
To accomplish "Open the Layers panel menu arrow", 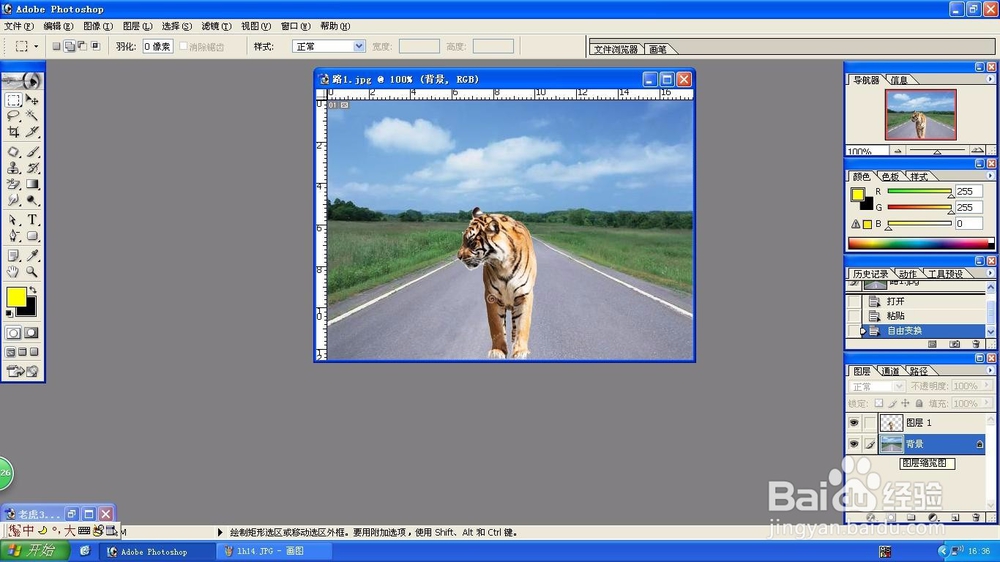I will pyautogui.click(x=990, y=370).
